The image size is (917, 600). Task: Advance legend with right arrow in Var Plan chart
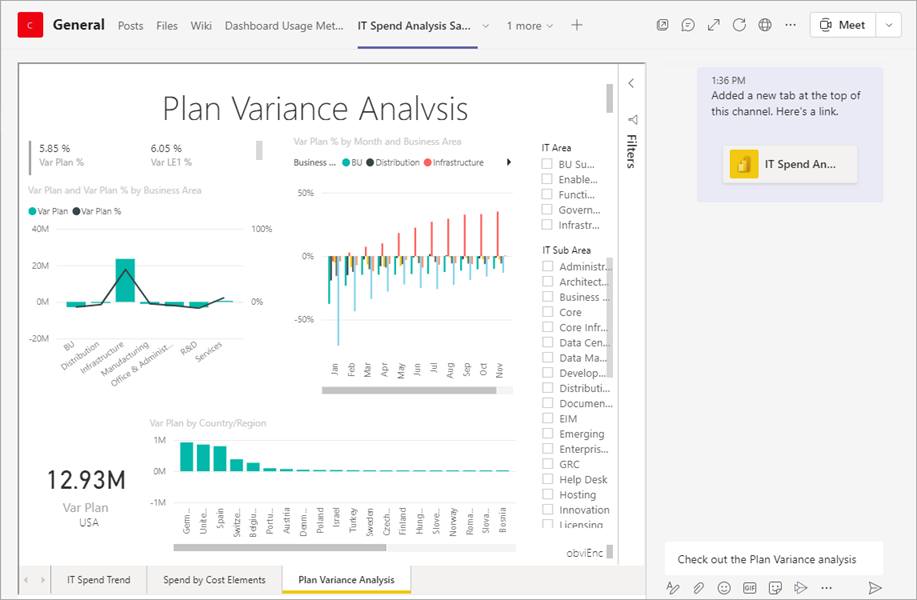point(509,162)
